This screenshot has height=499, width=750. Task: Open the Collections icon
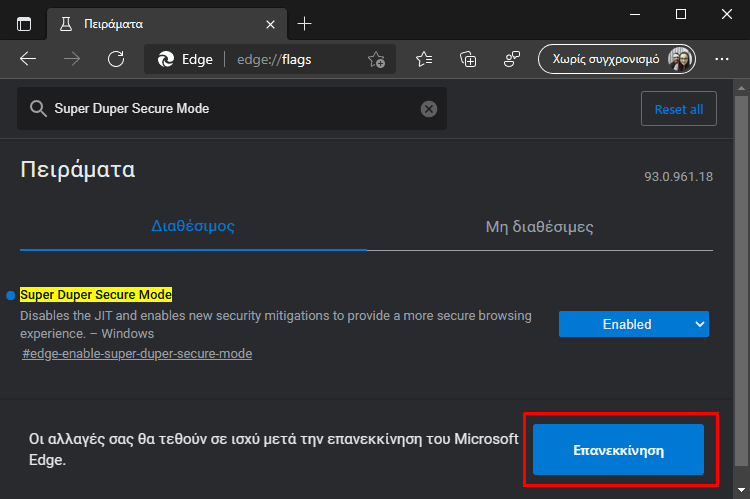pyautogui.click(x=468, y=59)
